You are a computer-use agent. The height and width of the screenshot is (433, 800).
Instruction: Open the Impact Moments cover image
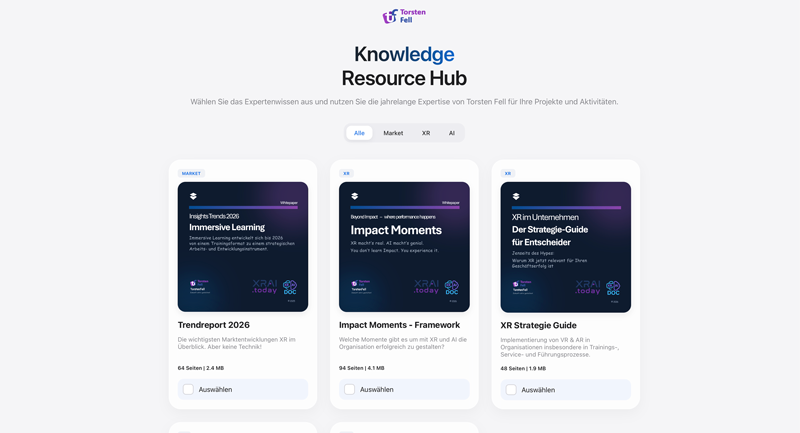coord(404,246)
